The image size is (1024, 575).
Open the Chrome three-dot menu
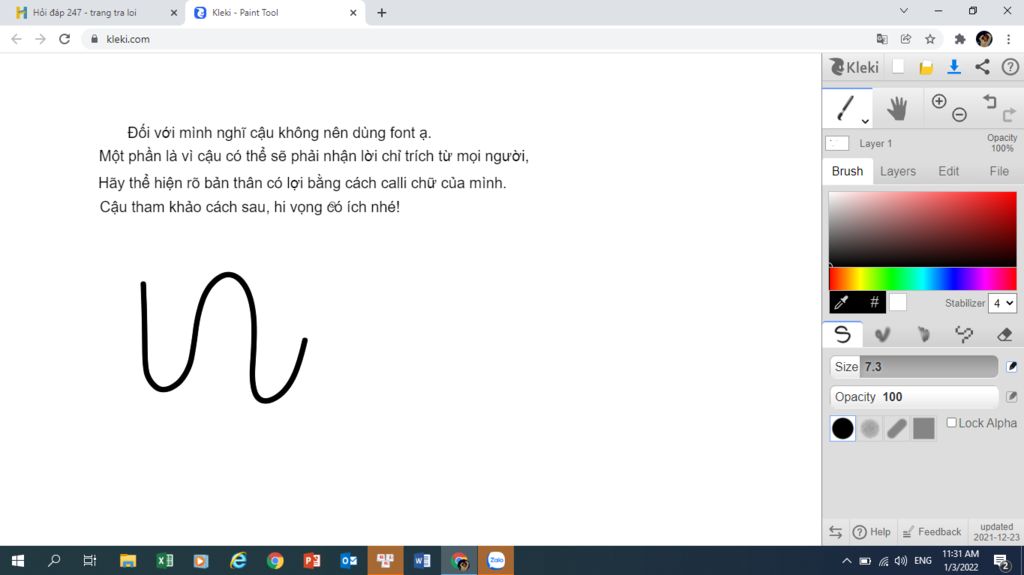point(1008,39)
